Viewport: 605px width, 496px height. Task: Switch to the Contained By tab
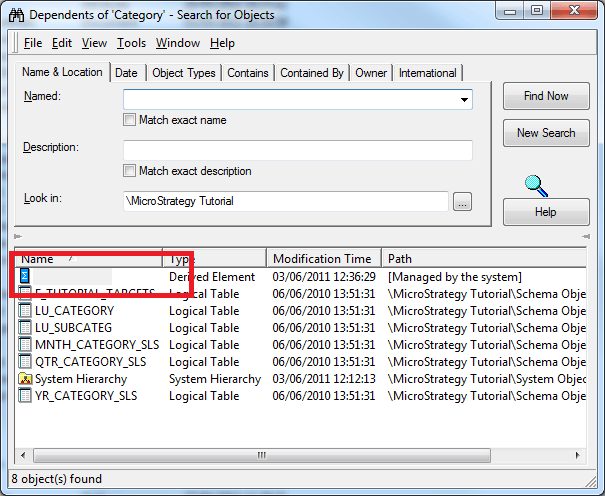pyautogui.click(x=311, y=73)
